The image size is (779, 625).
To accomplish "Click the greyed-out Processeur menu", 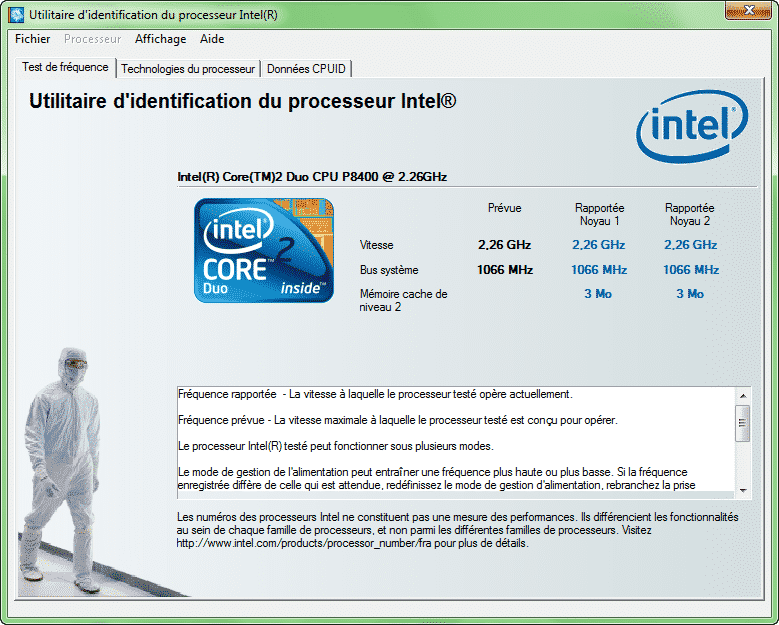I will coord(92,39).
